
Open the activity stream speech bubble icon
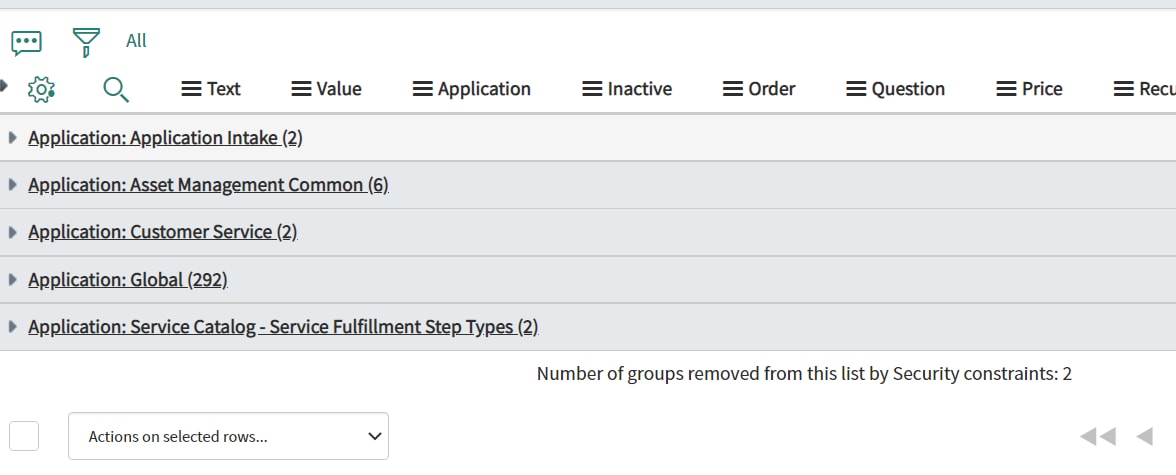[x=26, y=43]
